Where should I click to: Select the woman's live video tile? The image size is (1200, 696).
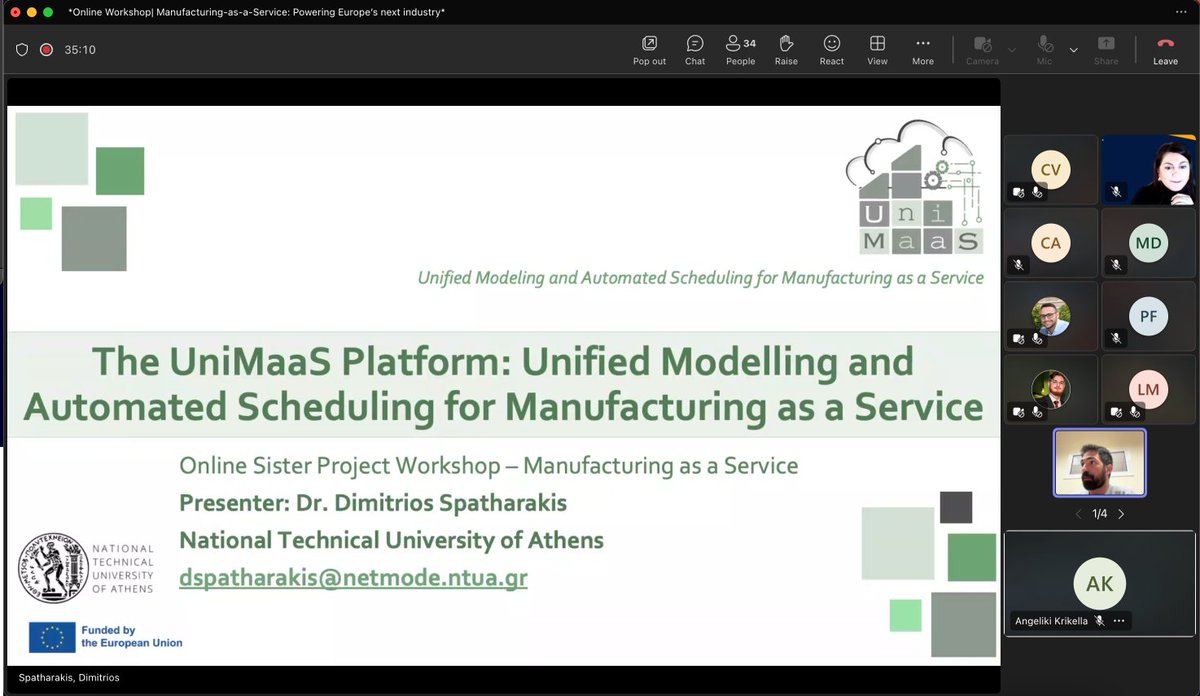click(x=1148, y=170)
